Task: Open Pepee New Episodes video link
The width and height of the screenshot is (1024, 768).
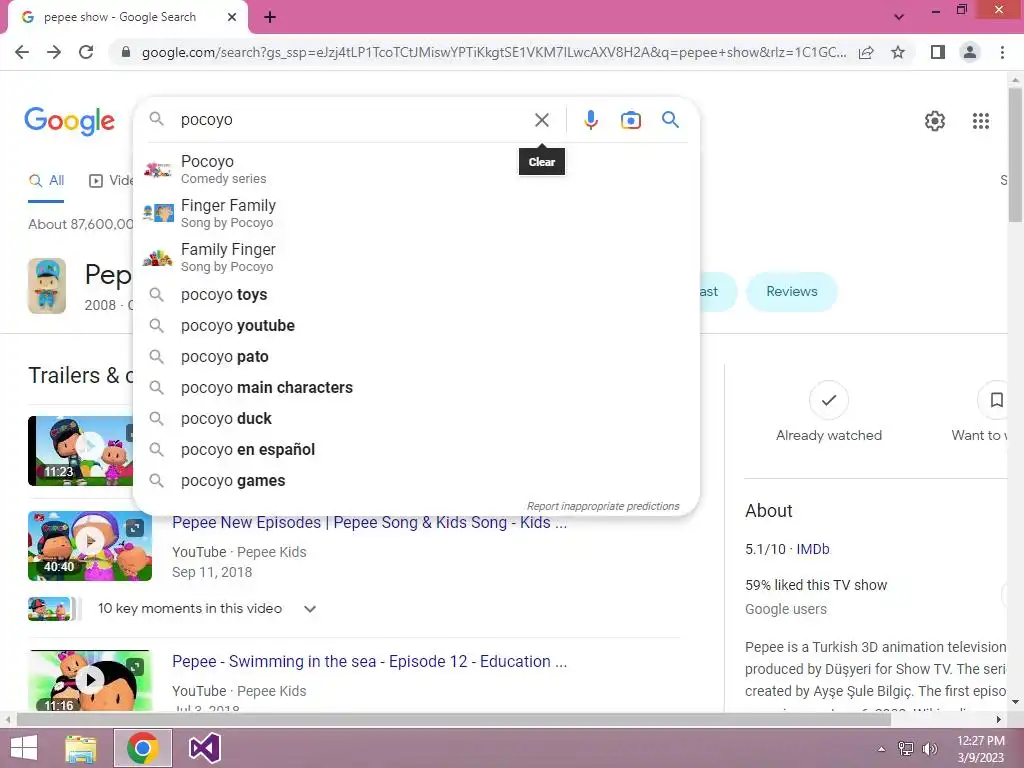Action: pyautogui.click(x=369, y=522)
